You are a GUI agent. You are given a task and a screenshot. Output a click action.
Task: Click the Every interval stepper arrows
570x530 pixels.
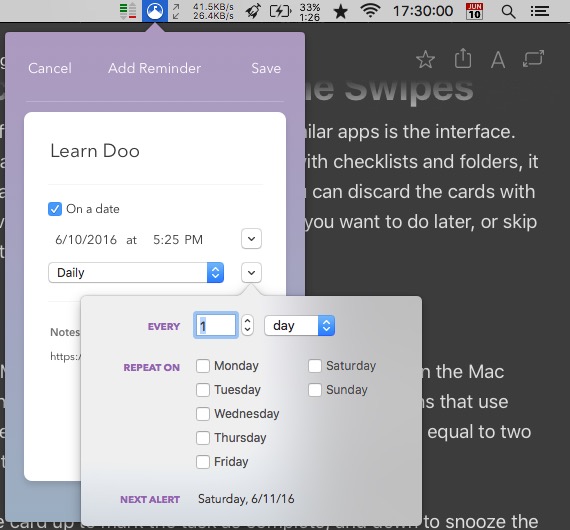pos(248,325)
